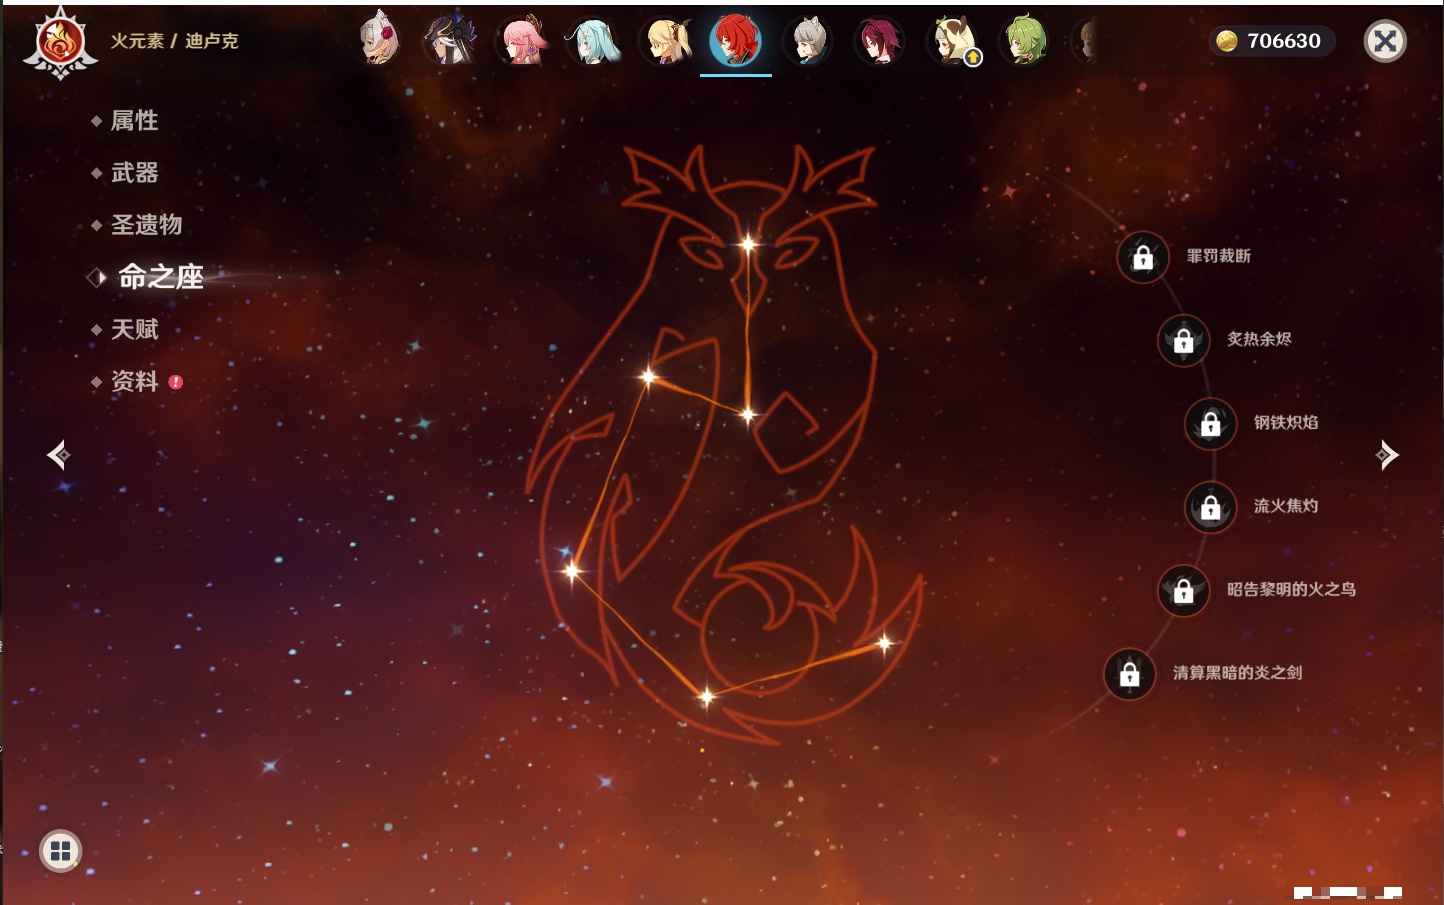Open the locked constellation 炙热余烬
The width and height of the screenshot is (1444, 905).
1183,340
